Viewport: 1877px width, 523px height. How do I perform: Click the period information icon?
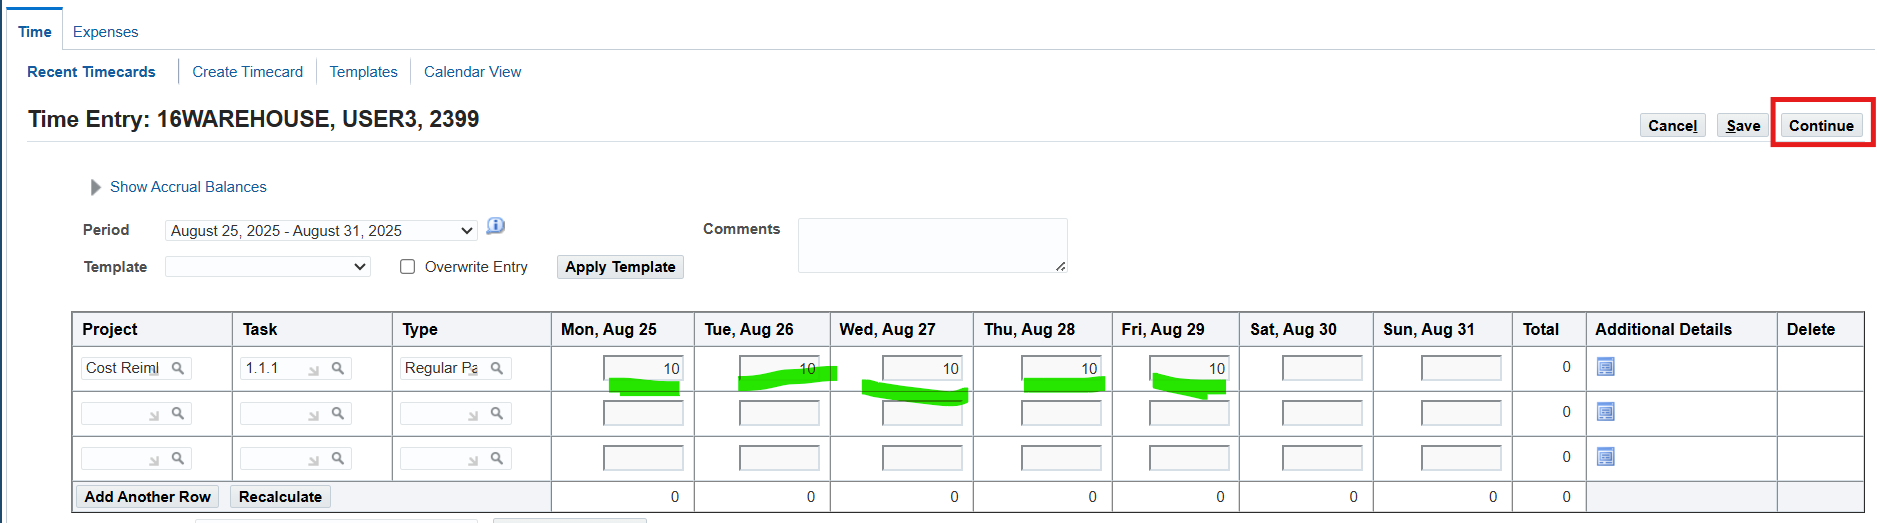point(495,226)
